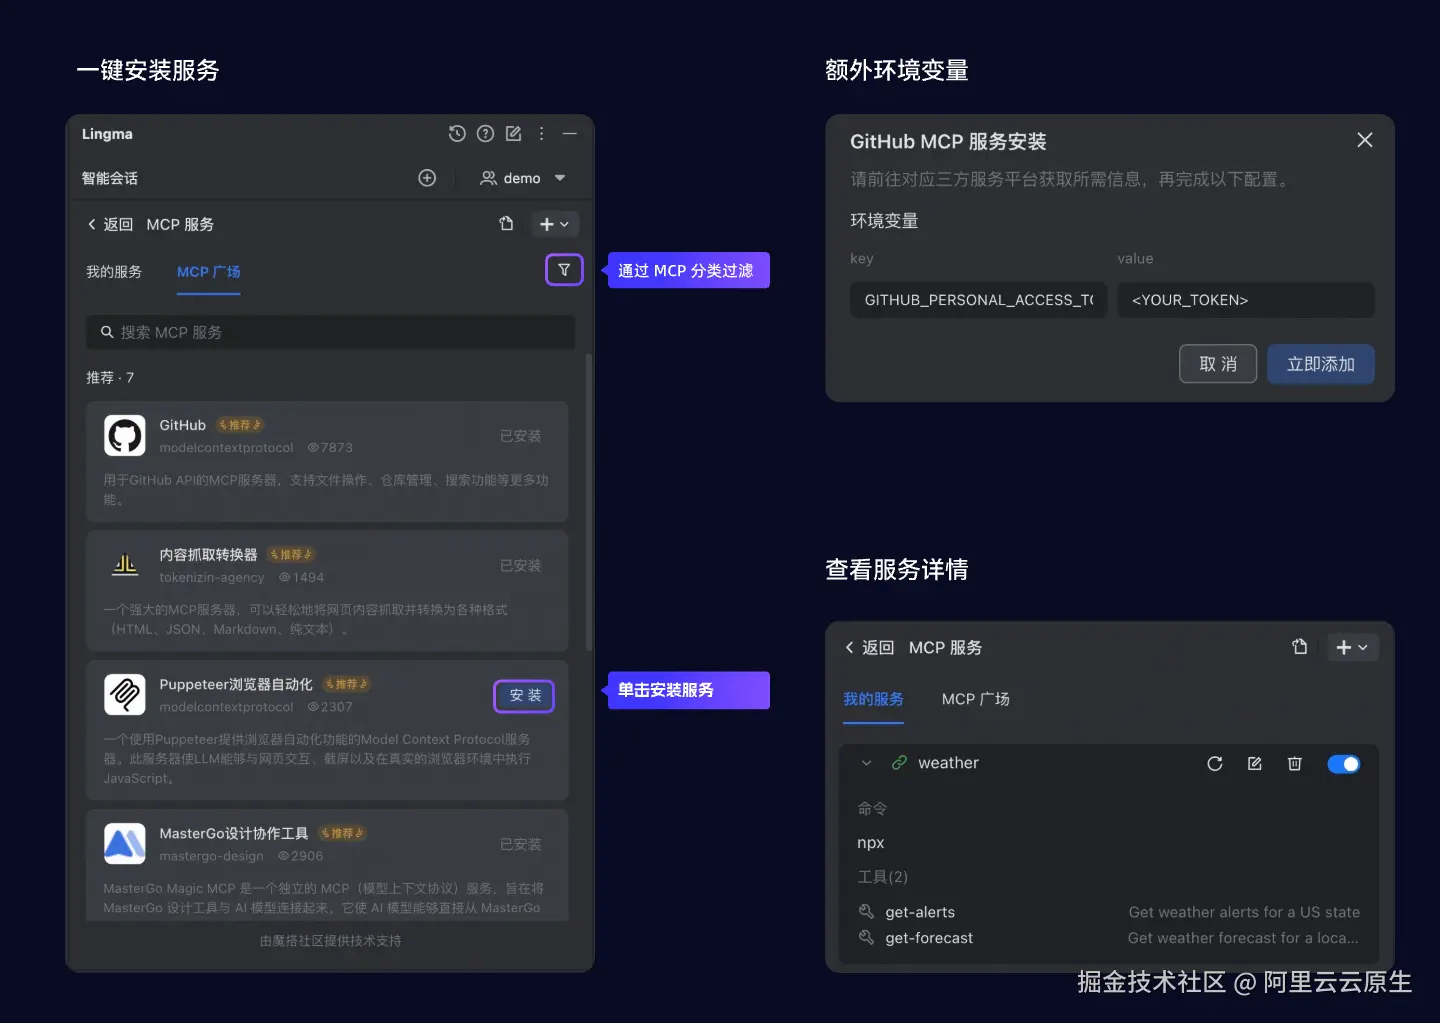
Task: Click the weather service name
Action: (x=949, y=763)
